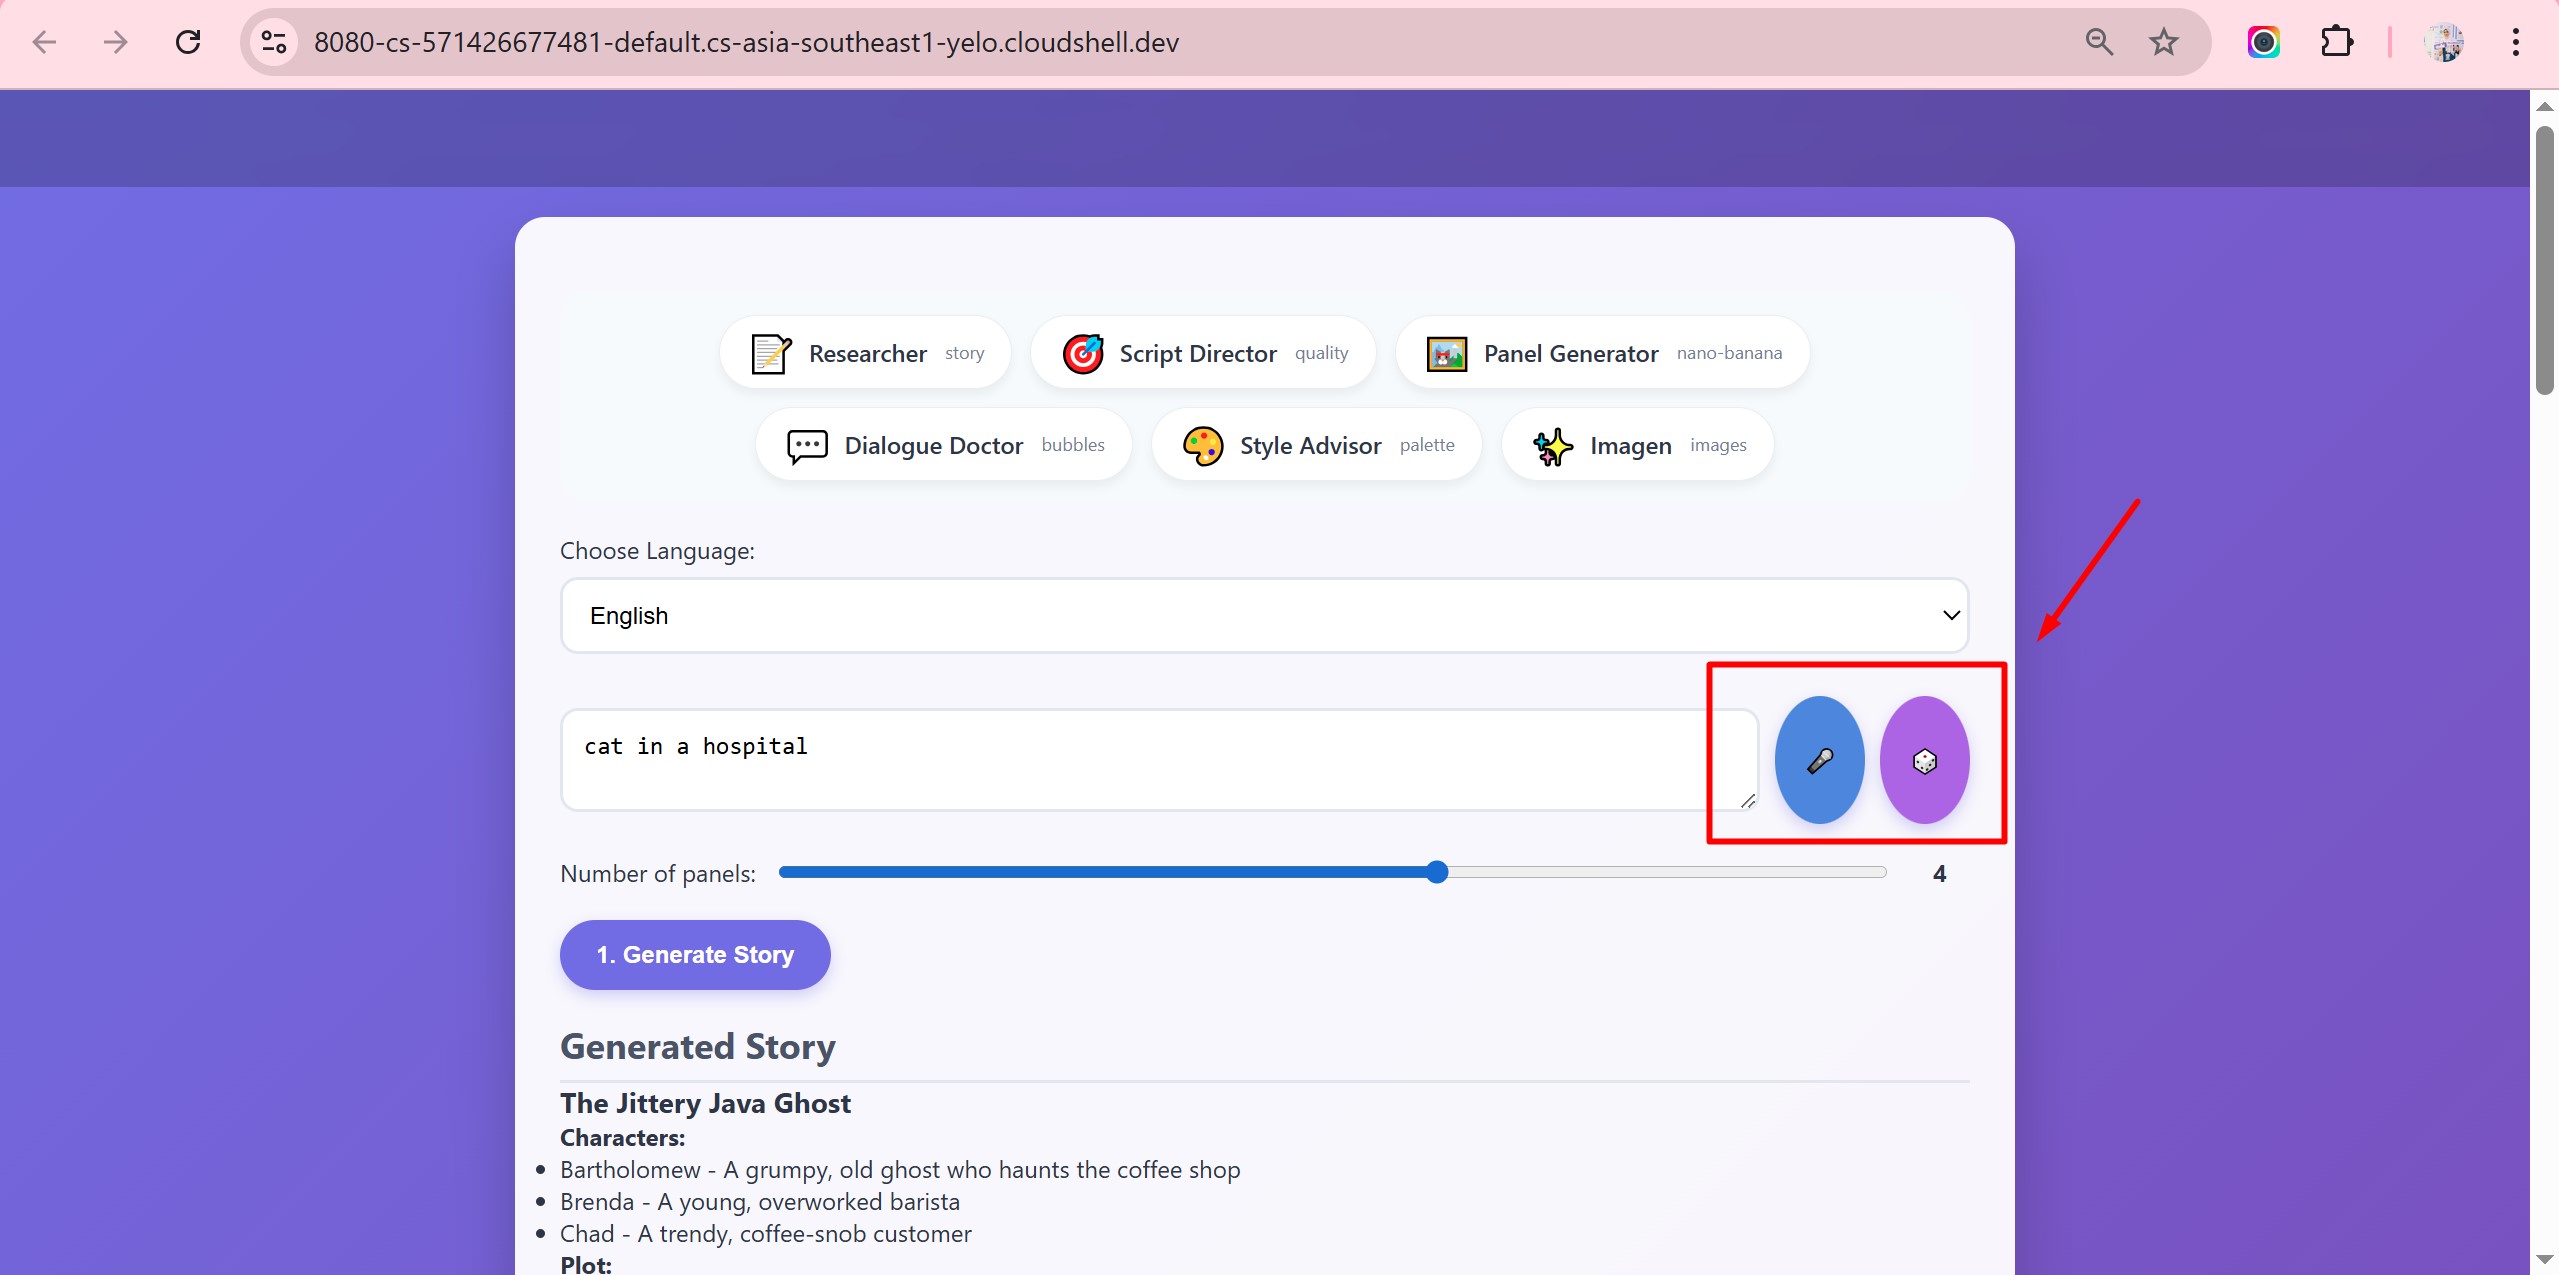The height and width of the screenshot is (1275, 2559).
Task: Click the Script Director target icon
Action: pos(1083,354)
